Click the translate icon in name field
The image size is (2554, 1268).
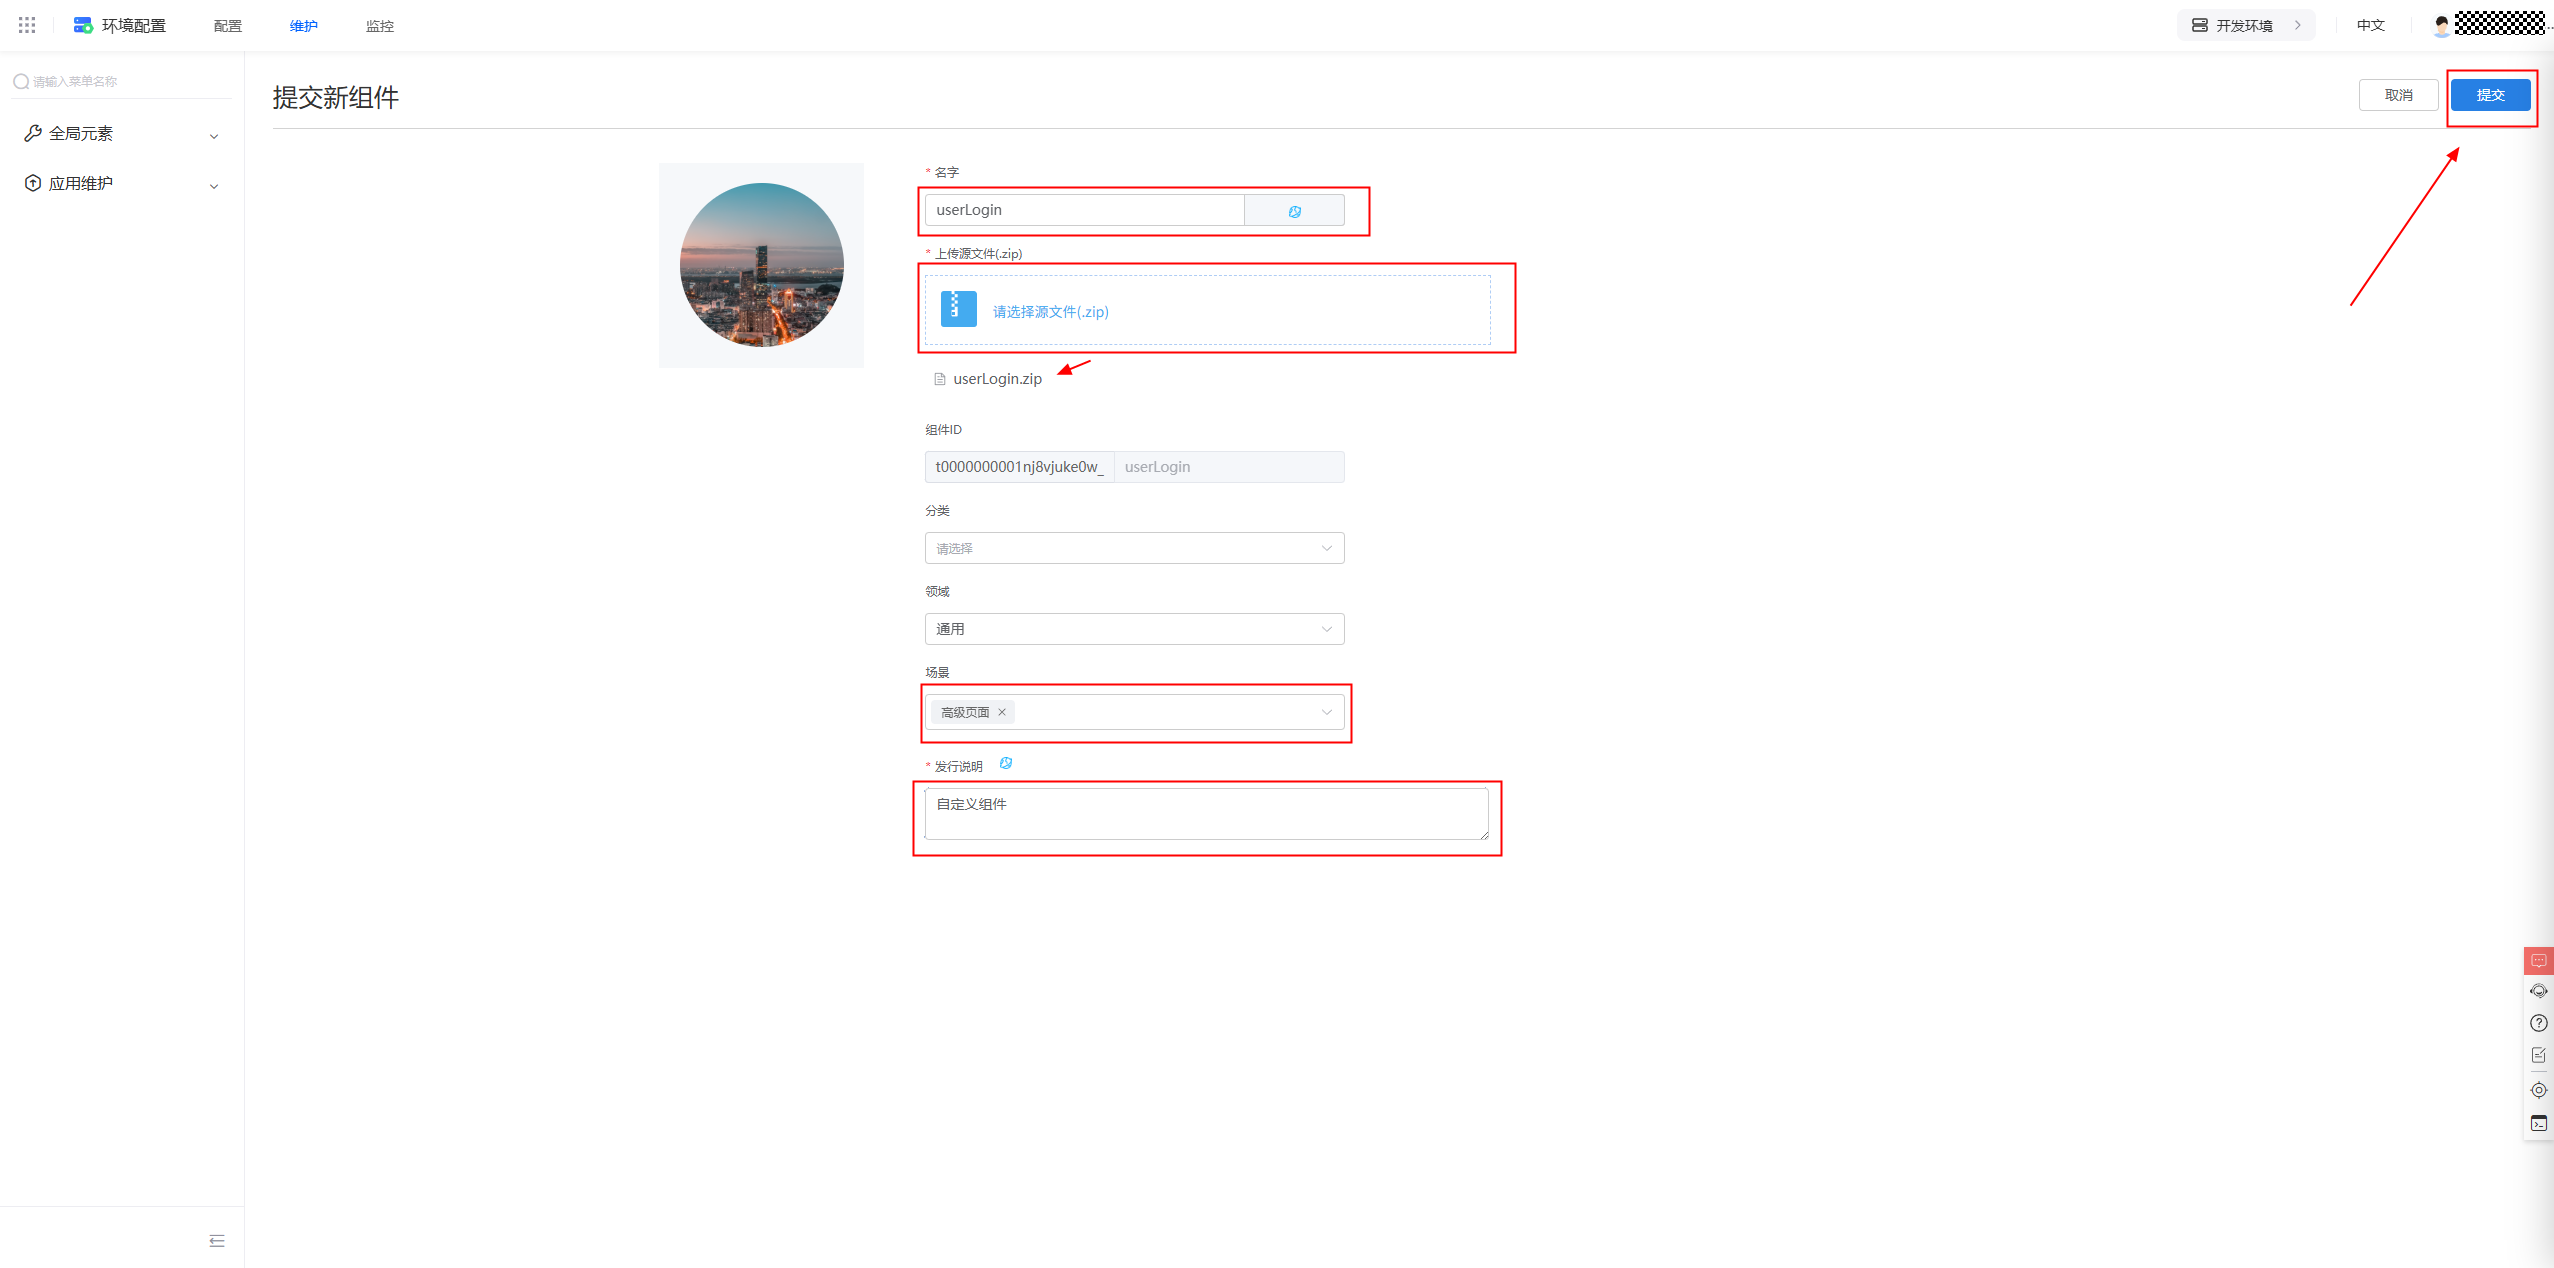pos(1294,211)
